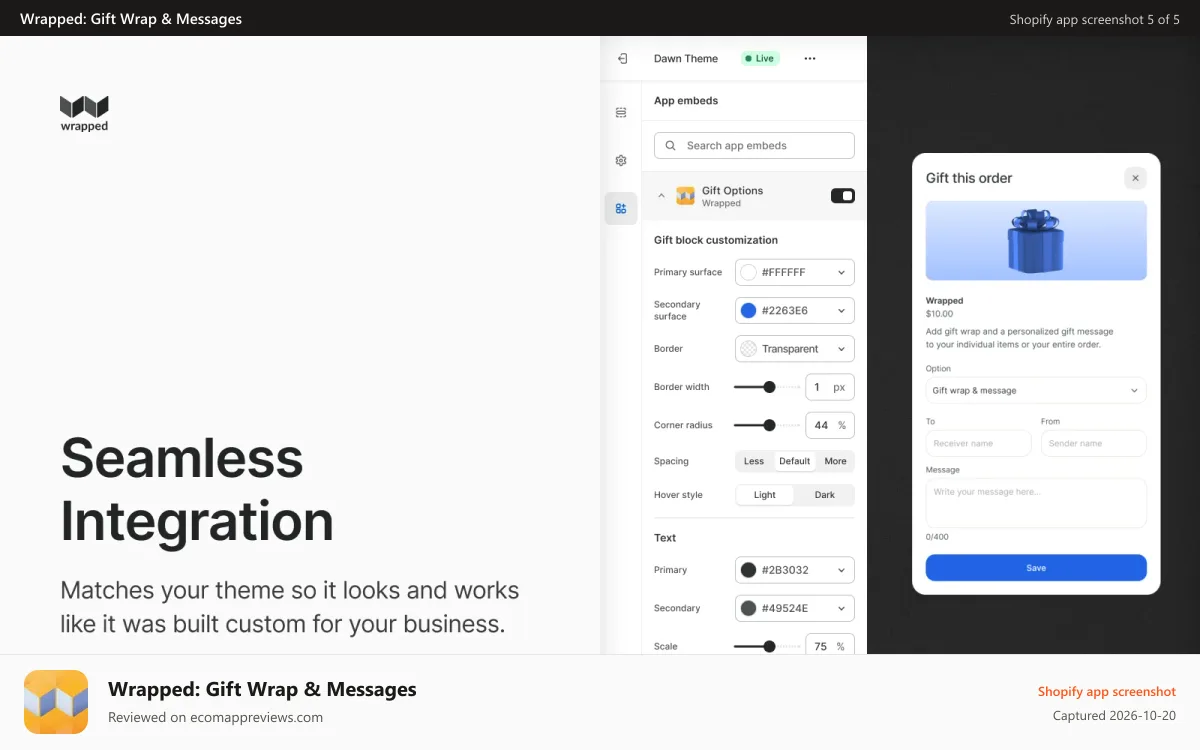
Task: Click the gray Text Secondary color swatch
Action: (x=748, y=608)
